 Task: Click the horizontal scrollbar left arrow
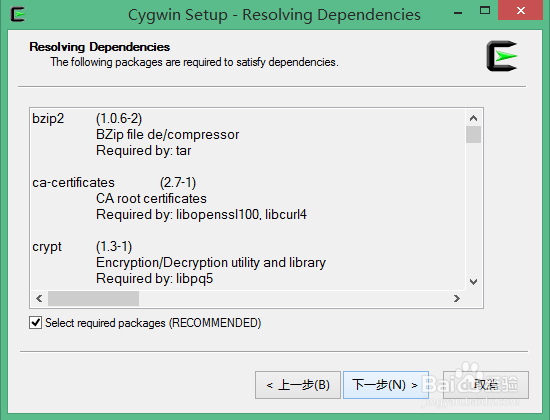39,299
